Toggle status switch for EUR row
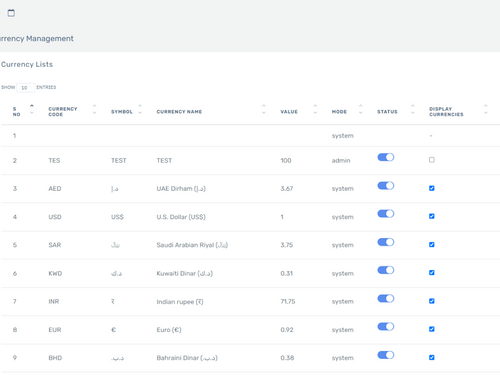 (x=386, y=326)
